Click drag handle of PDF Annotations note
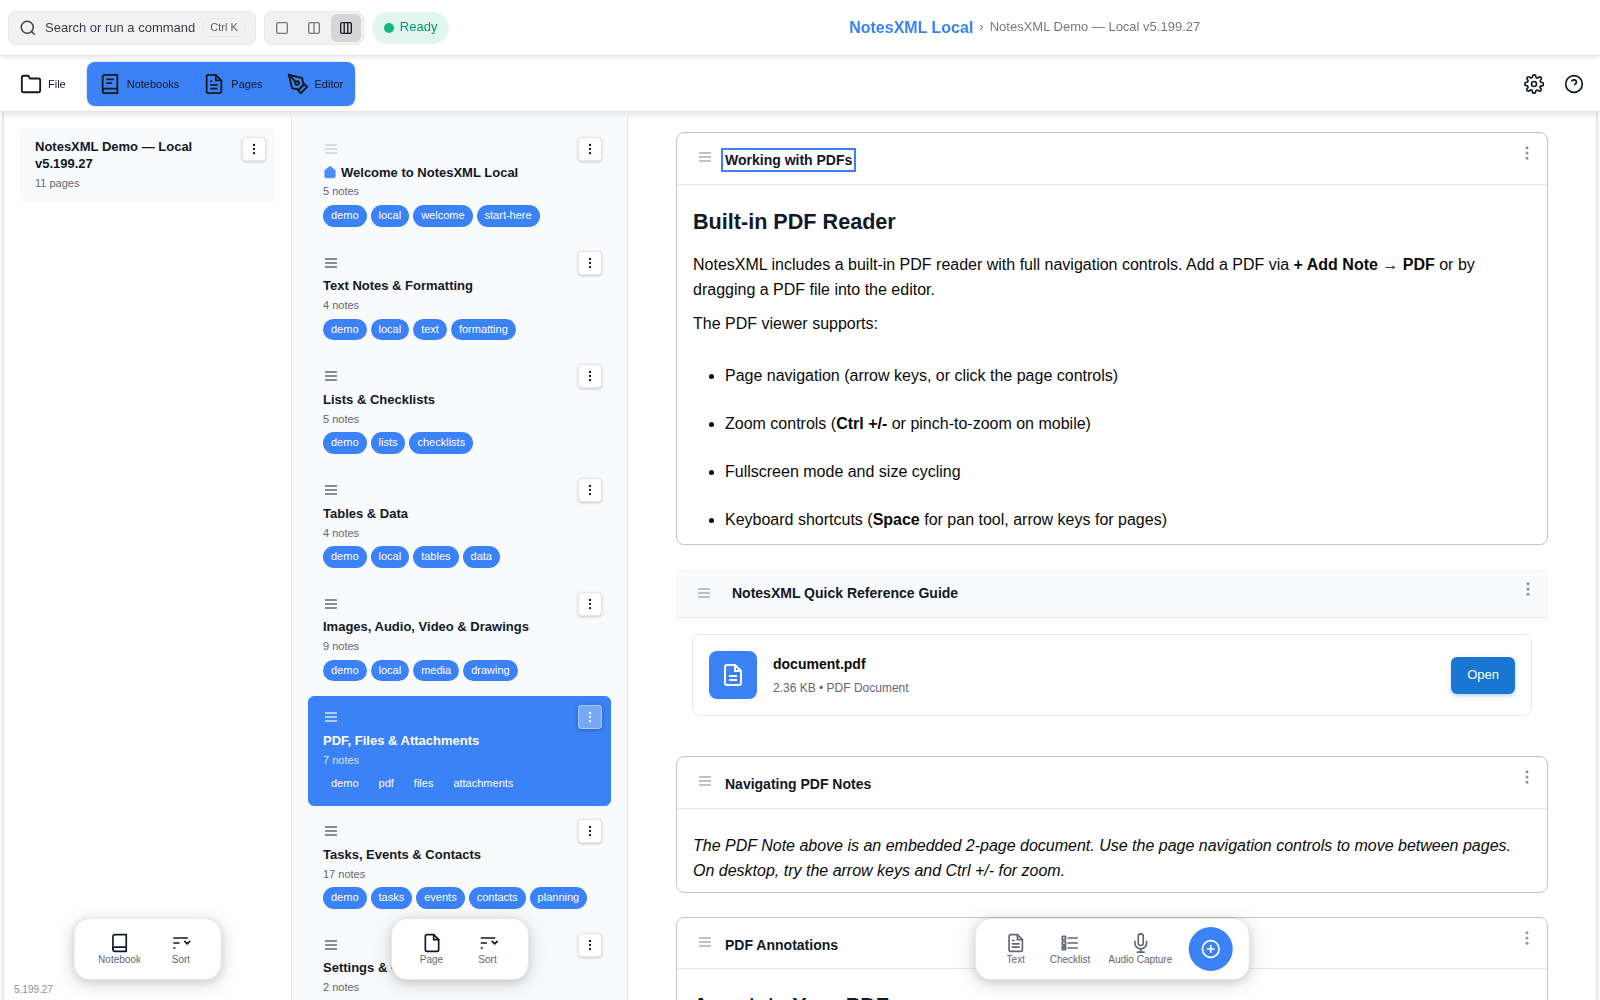Viewport: 1600px width, 1000px height. pyautogui.click(x=705, y=942)
